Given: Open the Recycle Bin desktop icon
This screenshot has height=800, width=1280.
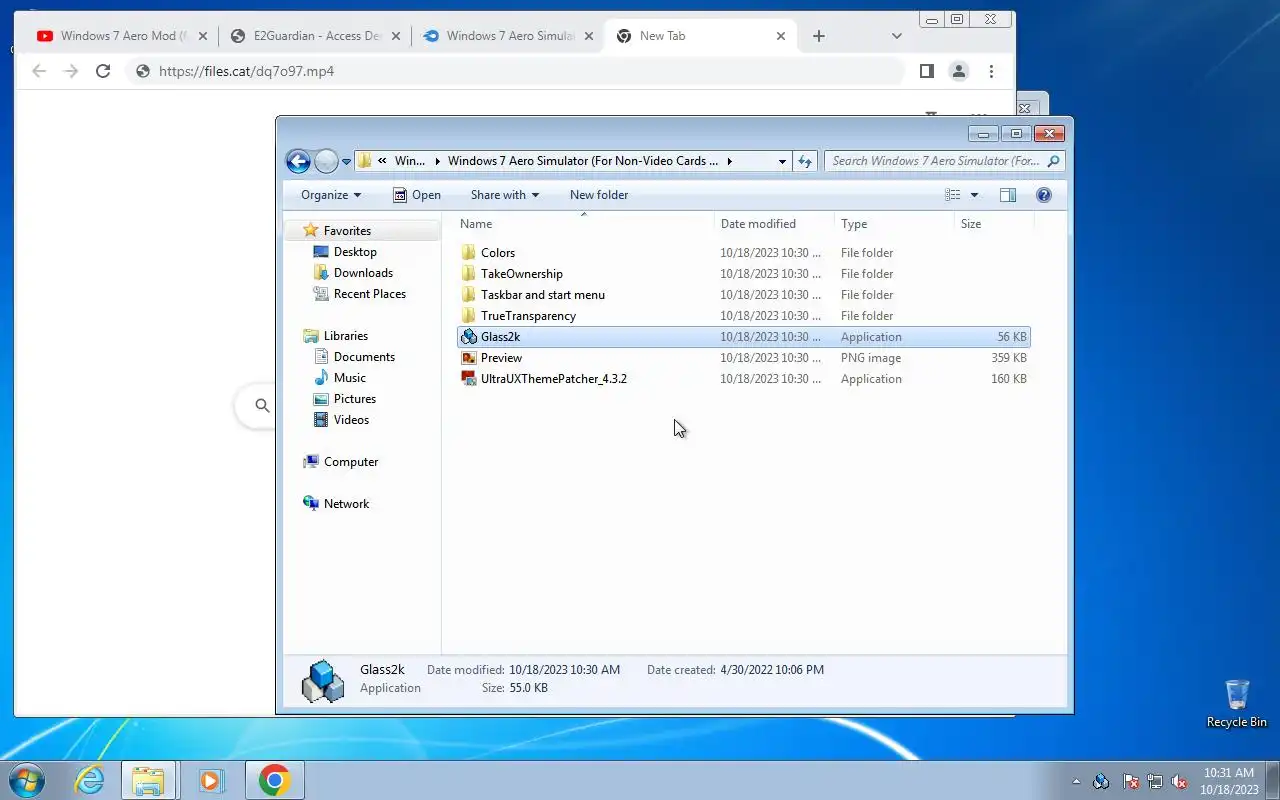Looking at the screenshot, I should tap(1237, 704).
